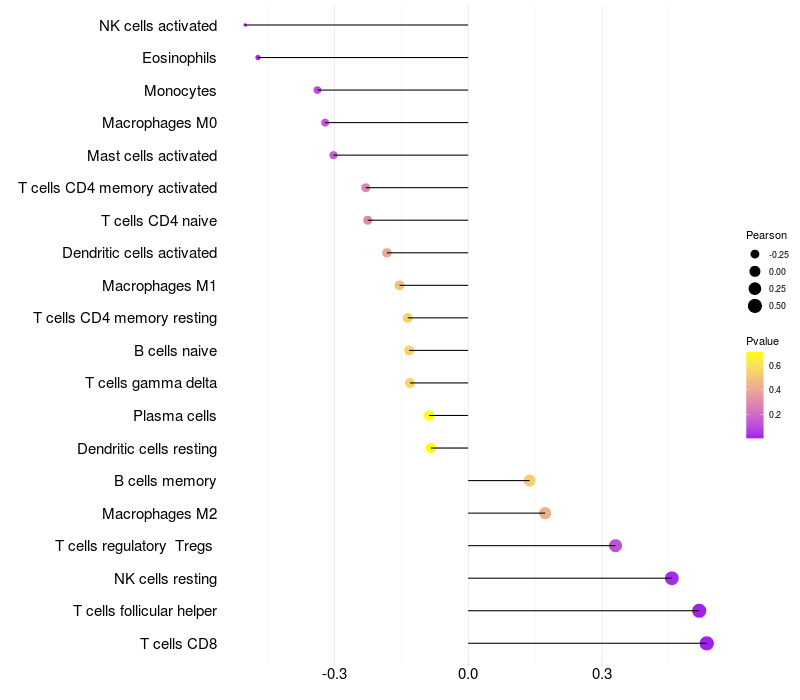Click the 0.0 x-axis tick label
Screen dimensions: 800x700
[468, 674]
